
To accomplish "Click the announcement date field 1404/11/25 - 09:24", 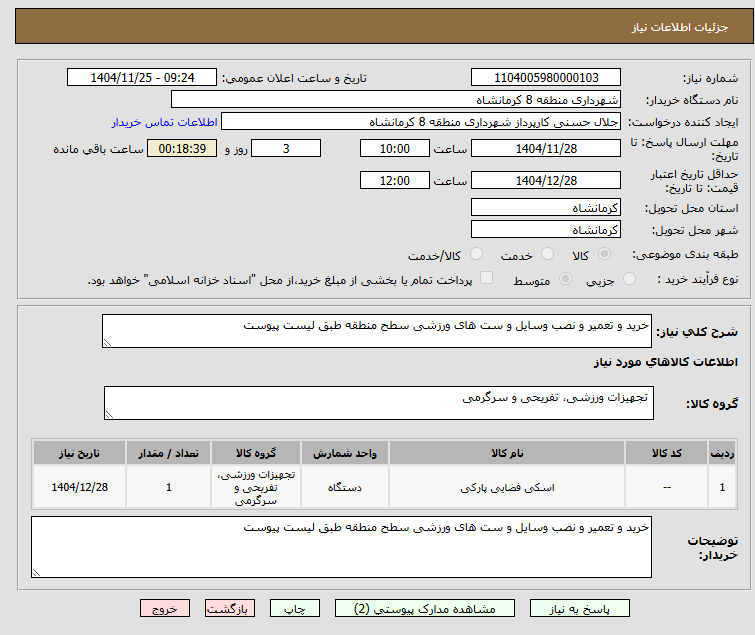I will click(x=142, y=78).
